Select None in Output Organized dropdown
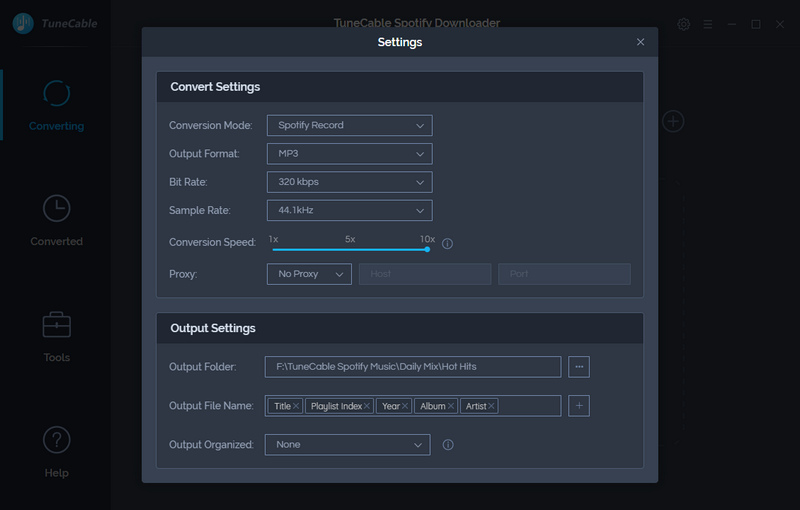800x510 pixels. click(x=347, y=445)
